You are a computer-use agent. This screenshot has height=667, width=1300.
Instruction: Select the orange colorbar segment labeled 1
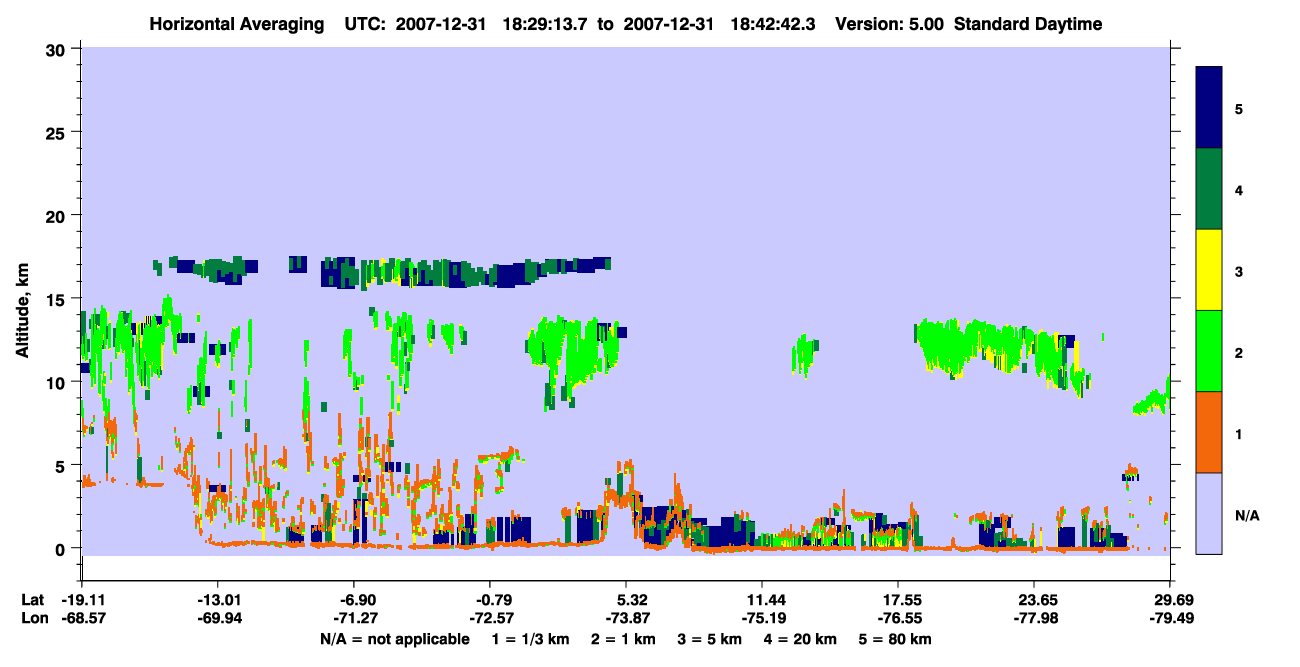pyautogui.click(x=1209, y=432)
